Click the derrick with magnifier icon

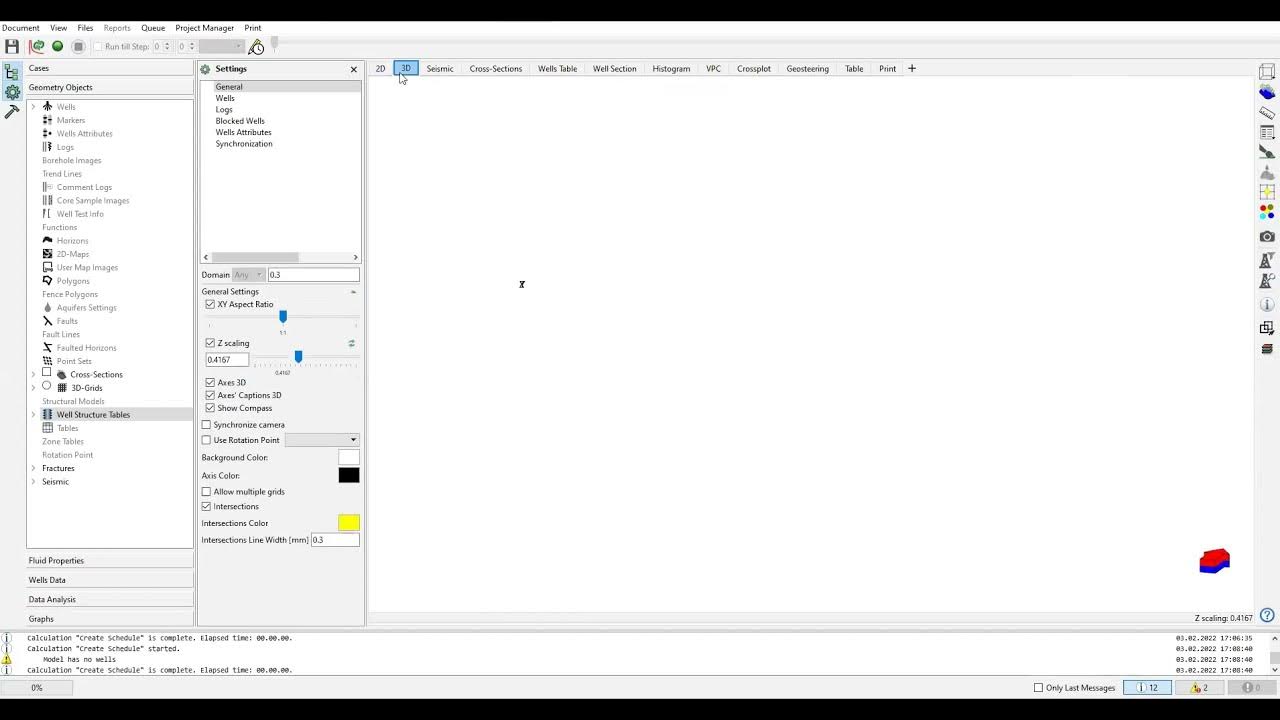(x=1267, y=281)
